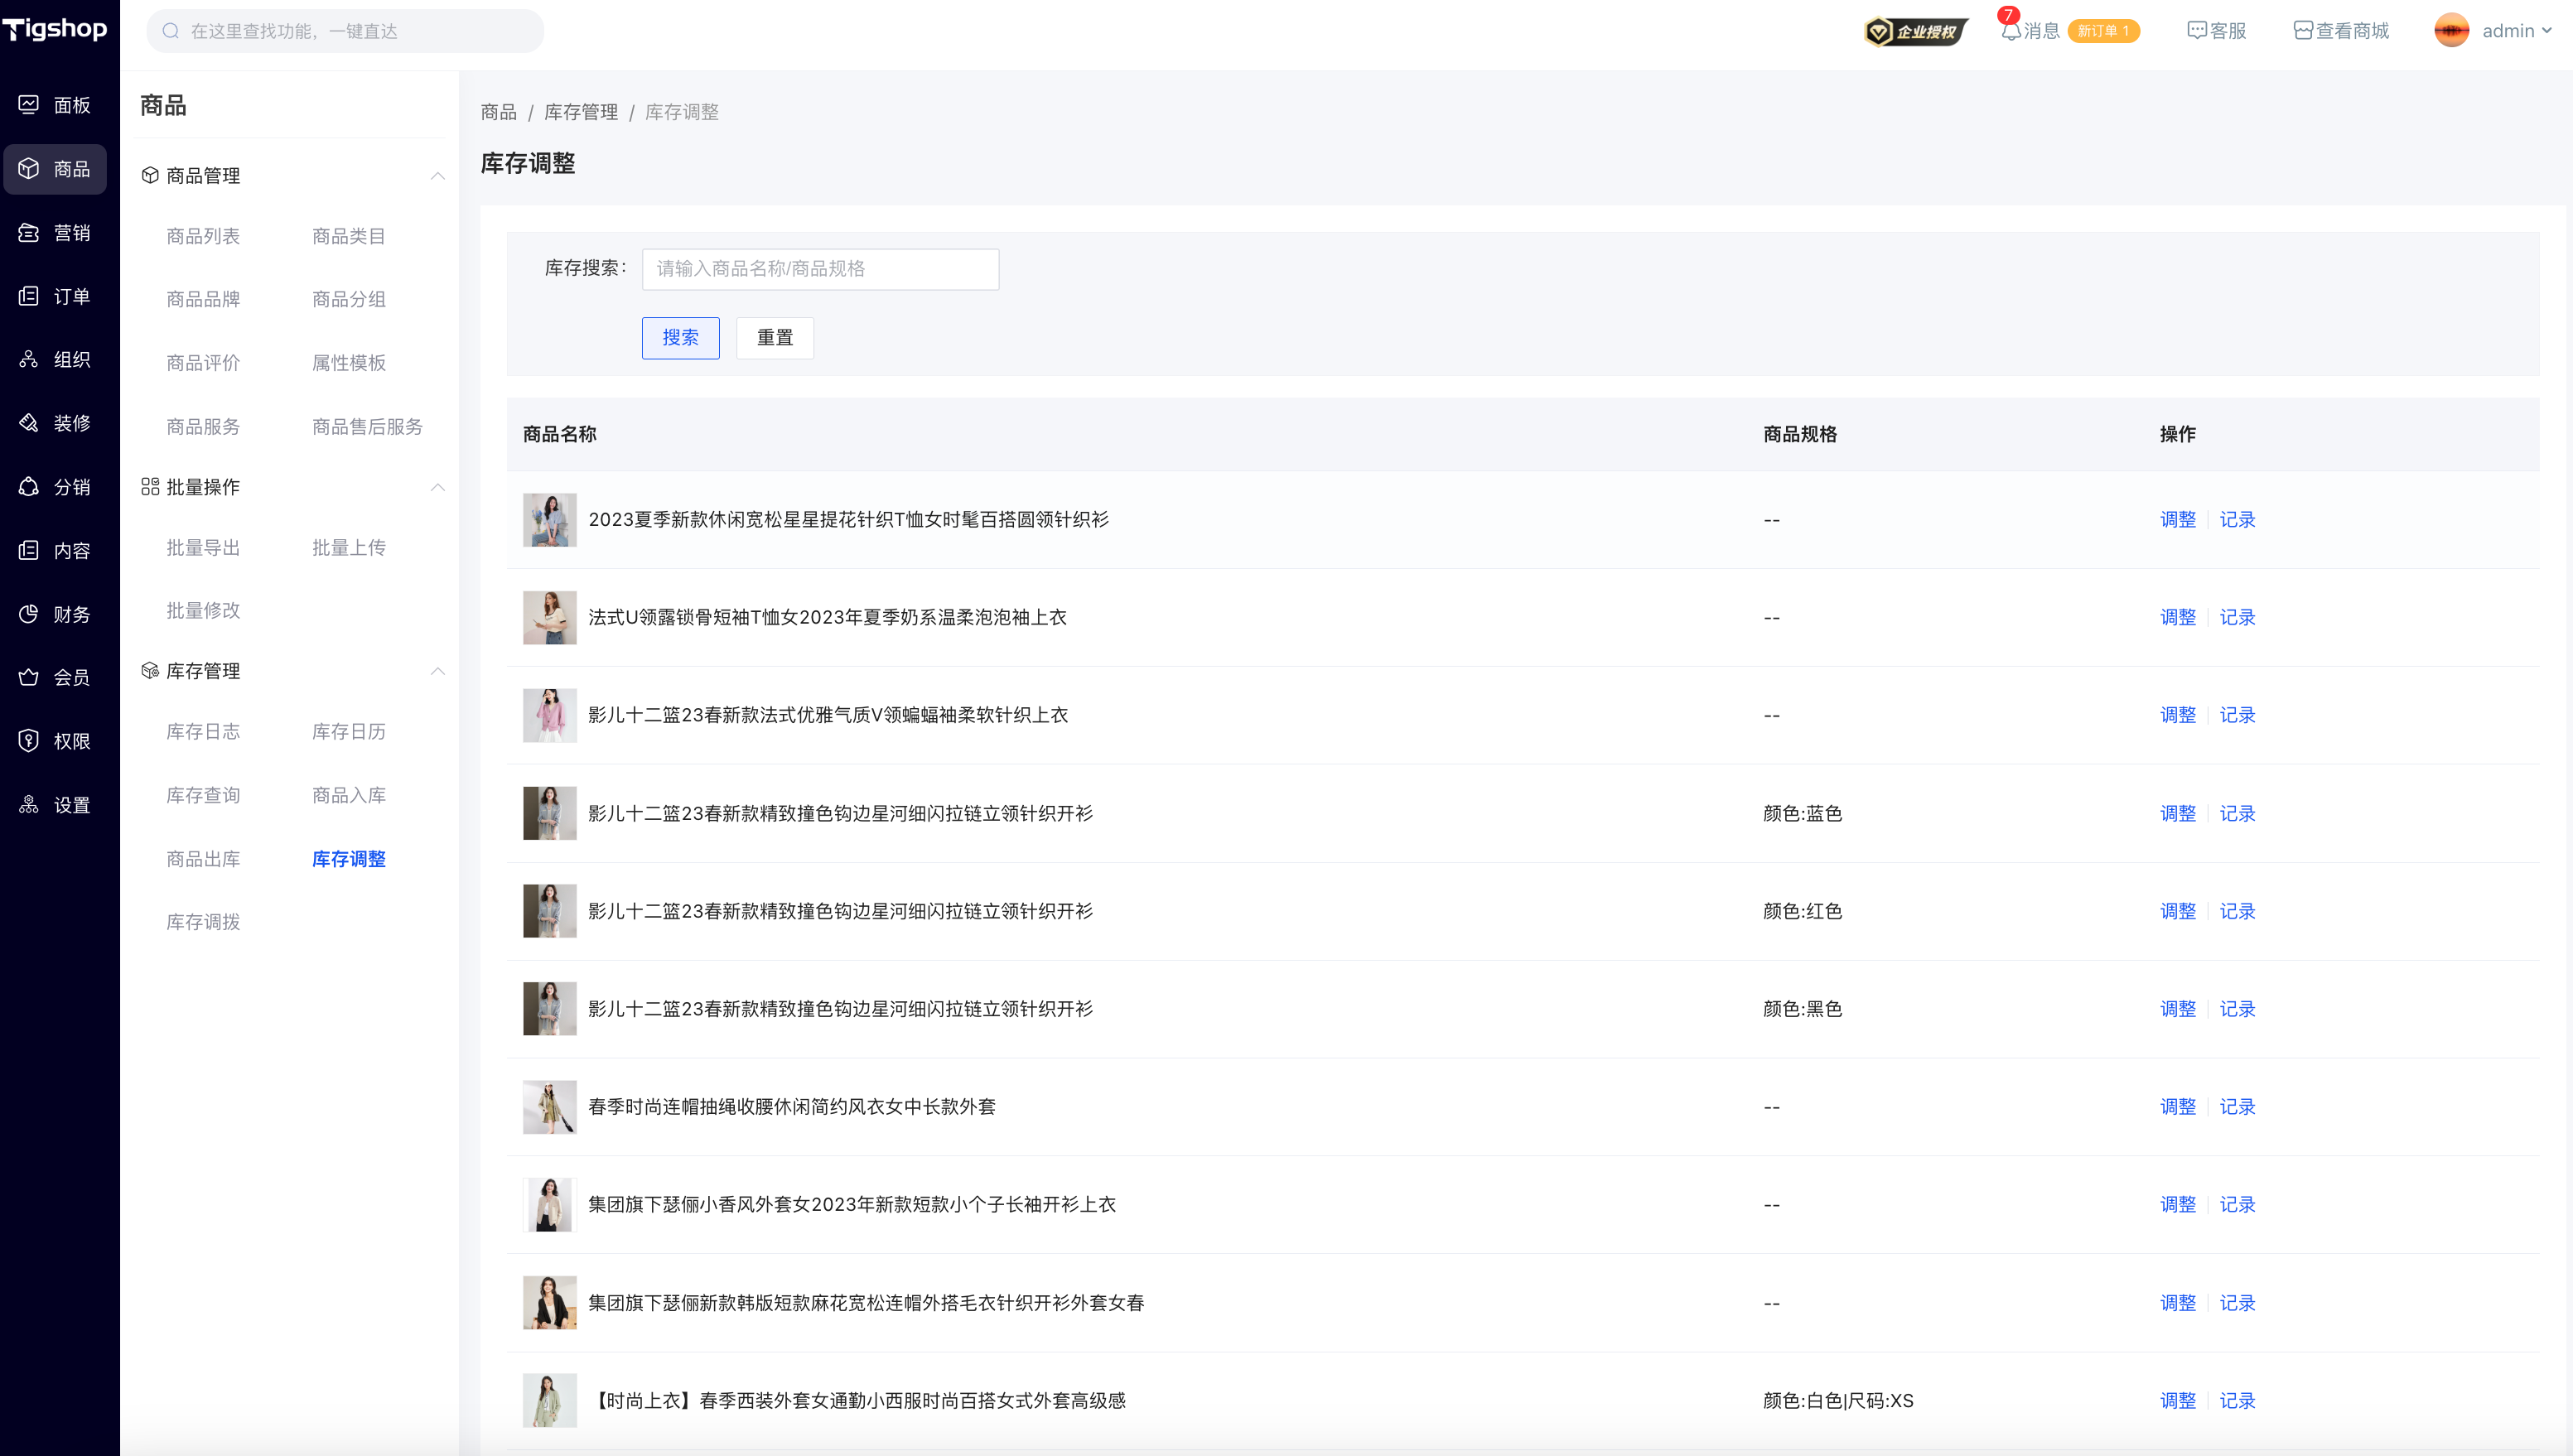Open the 权限 permissions shield icon
This screenshot has height=1456, width=2573.
point(29,741)
